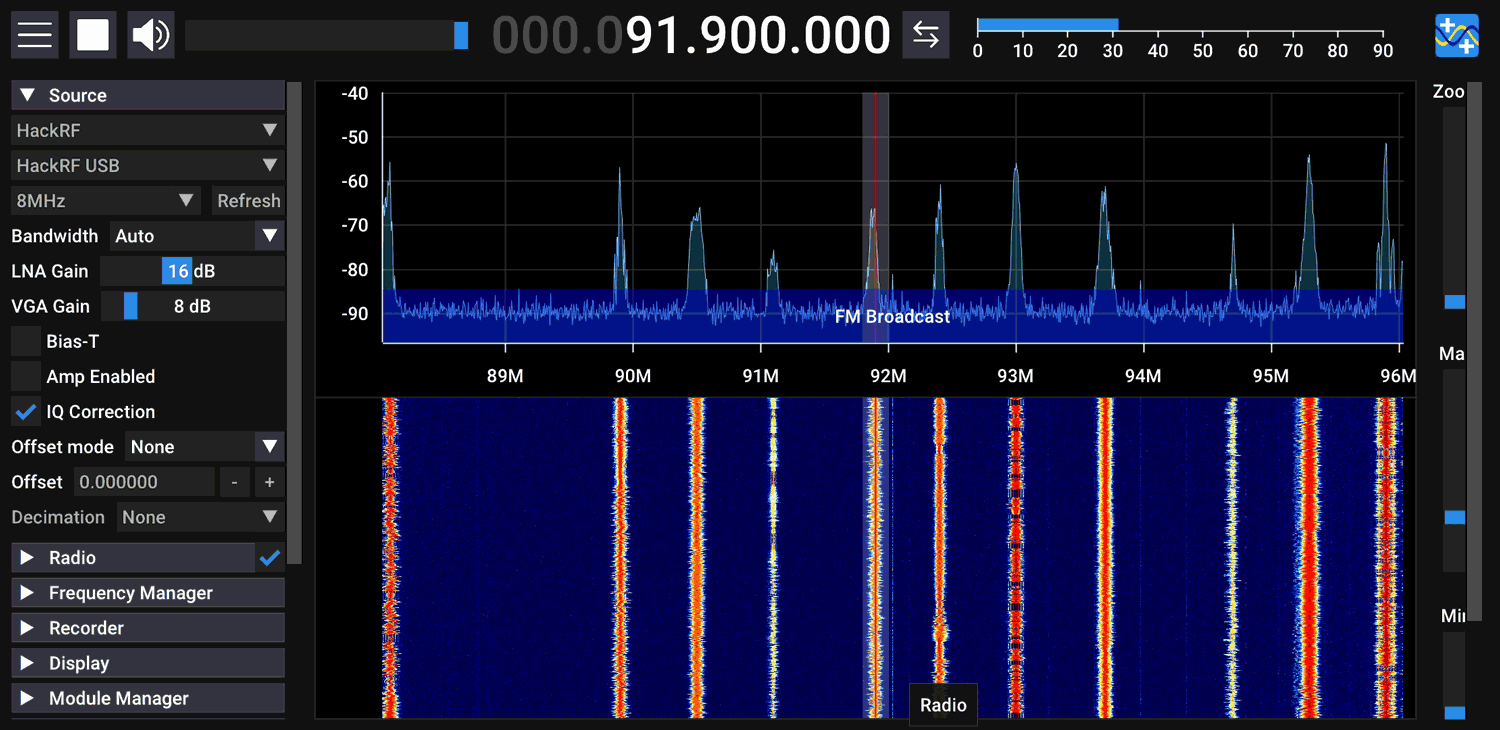Open the HackRF source dropdown
The height and width of the screenshot is (730, 1500).
[148, 130]
